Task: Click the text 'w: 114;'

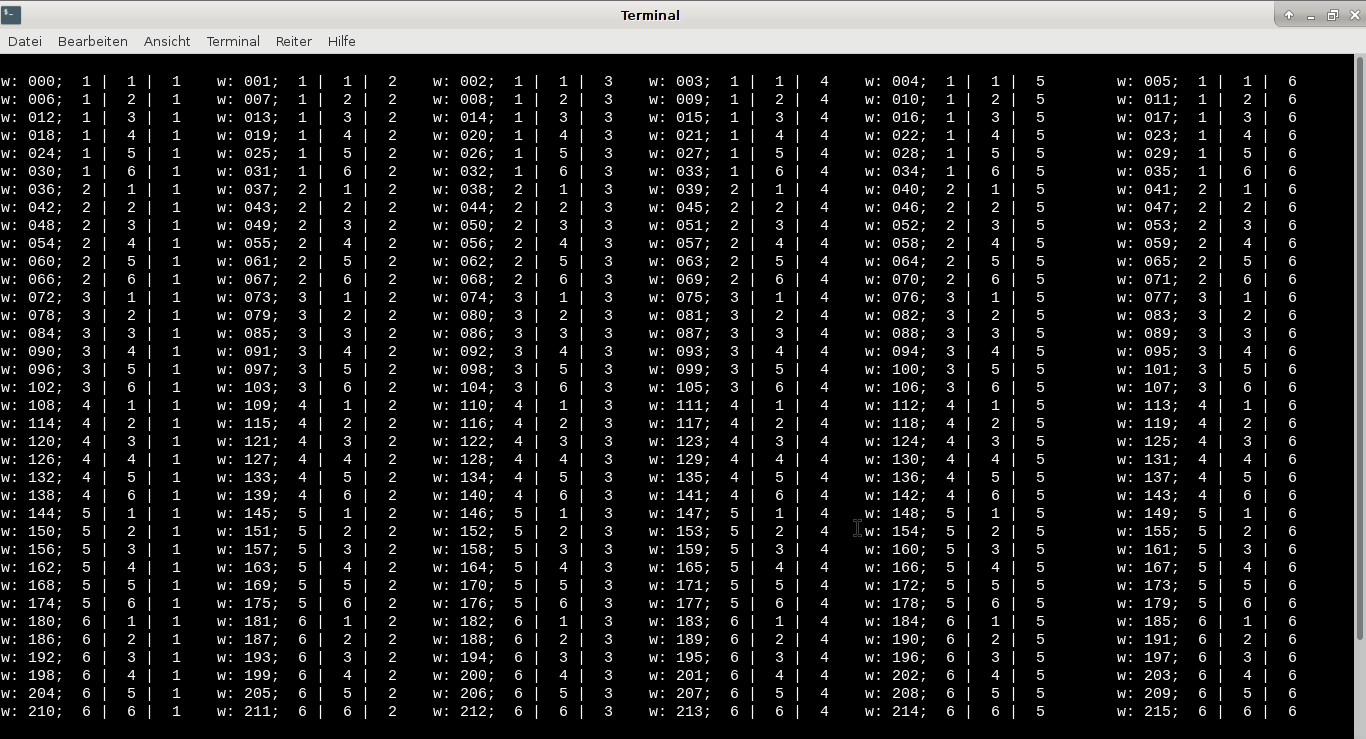Action: click(x=31, y=423)
